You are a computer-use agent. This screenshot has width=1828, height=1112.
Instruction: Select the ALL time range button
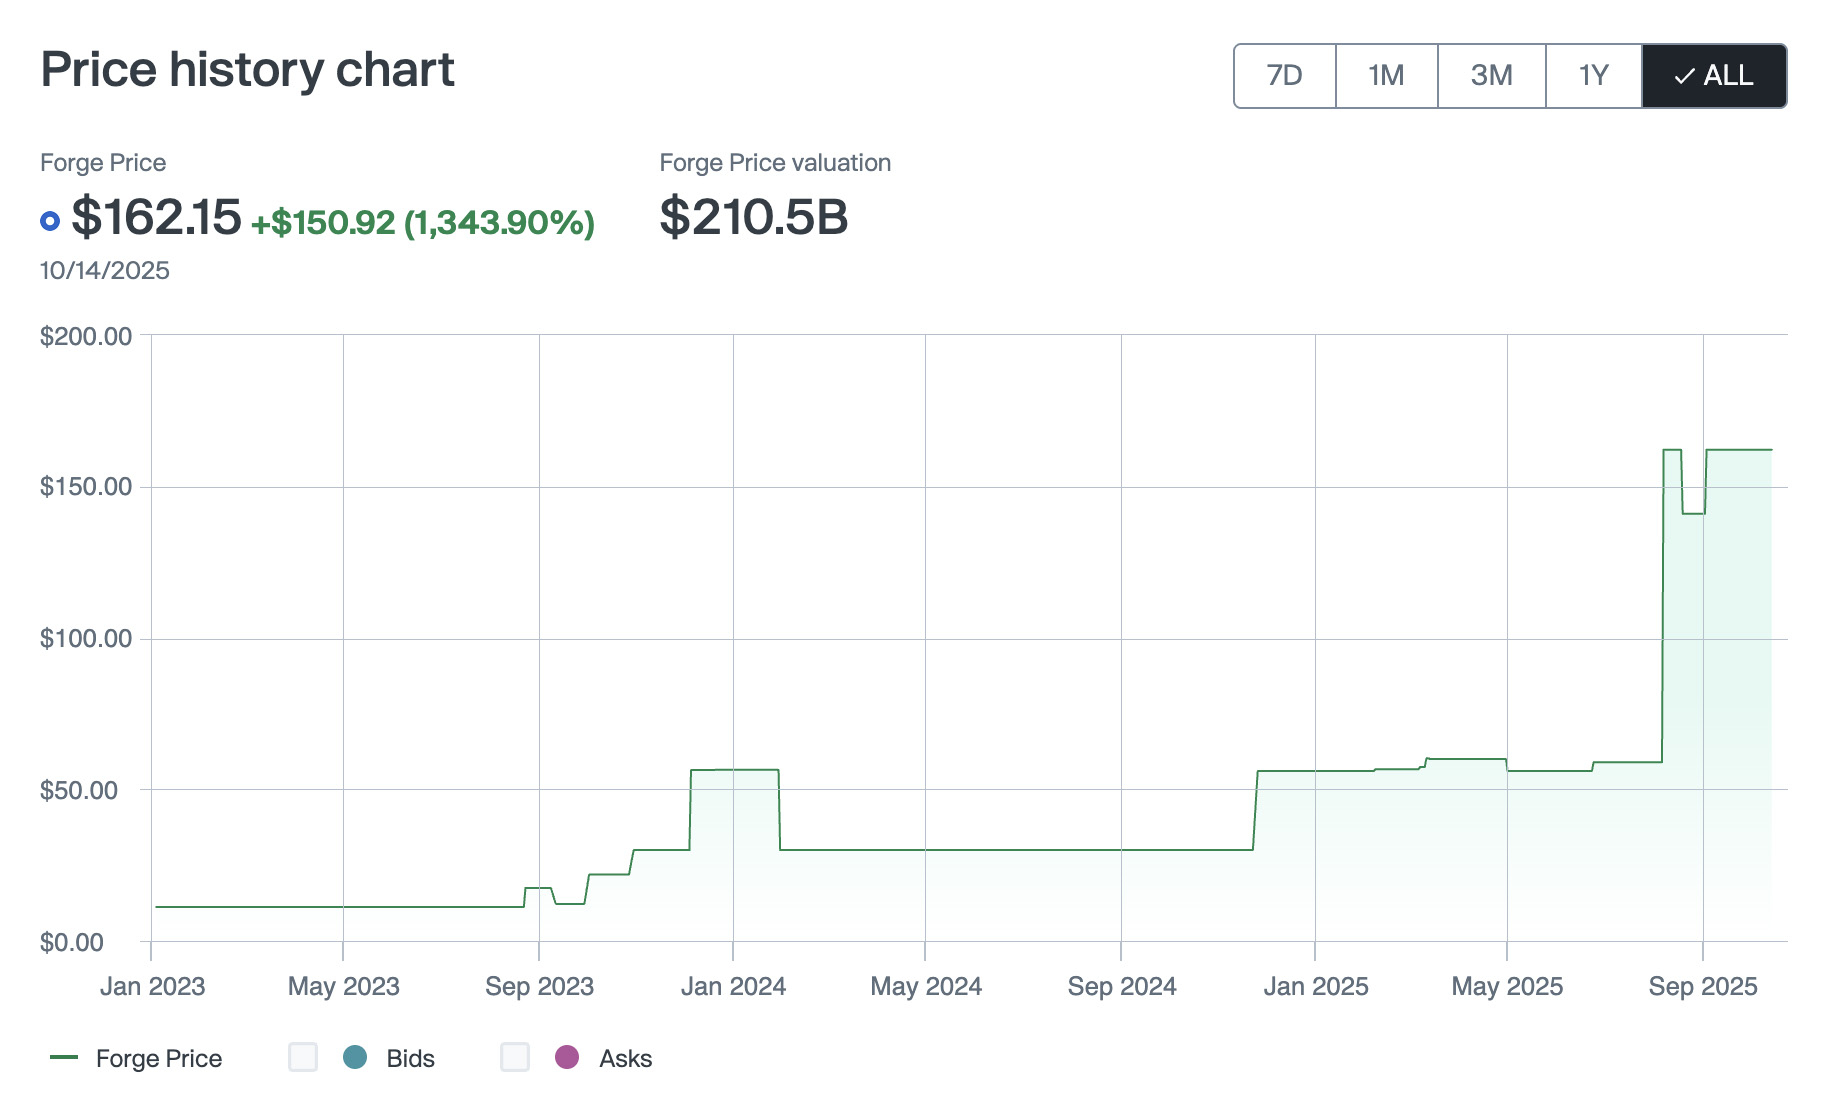1714,76
